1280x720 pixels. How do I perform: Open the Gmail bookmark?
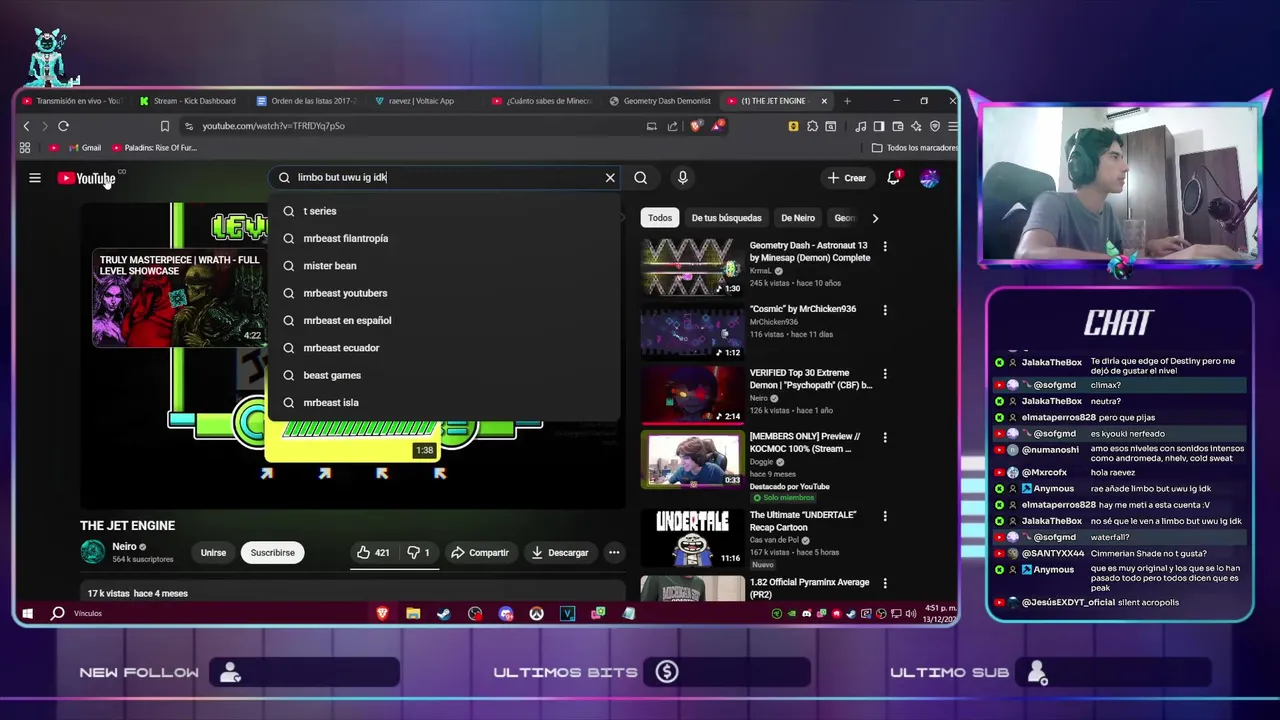85,148
